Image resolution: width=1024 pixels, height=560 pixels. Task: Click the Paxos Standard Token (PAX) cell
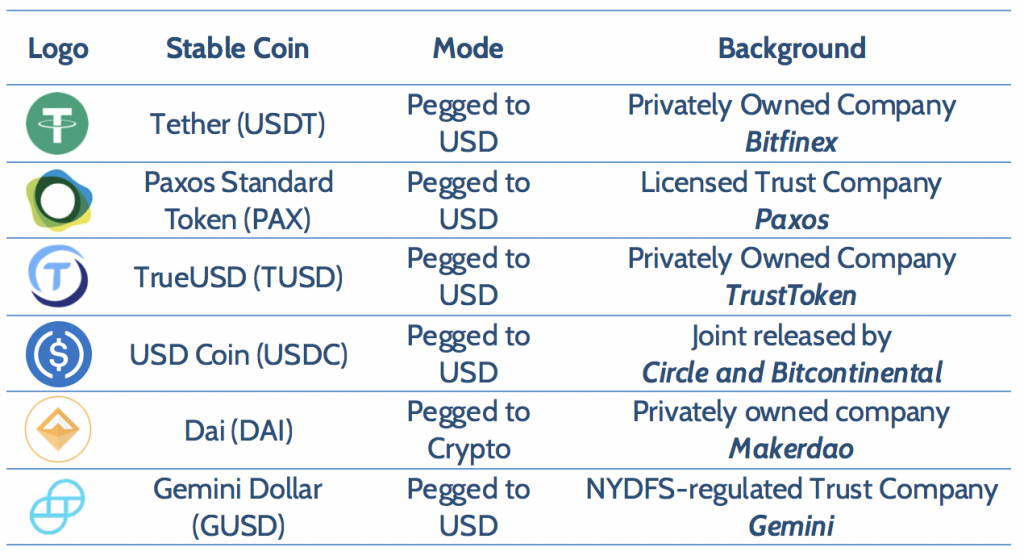pos(238,201)
